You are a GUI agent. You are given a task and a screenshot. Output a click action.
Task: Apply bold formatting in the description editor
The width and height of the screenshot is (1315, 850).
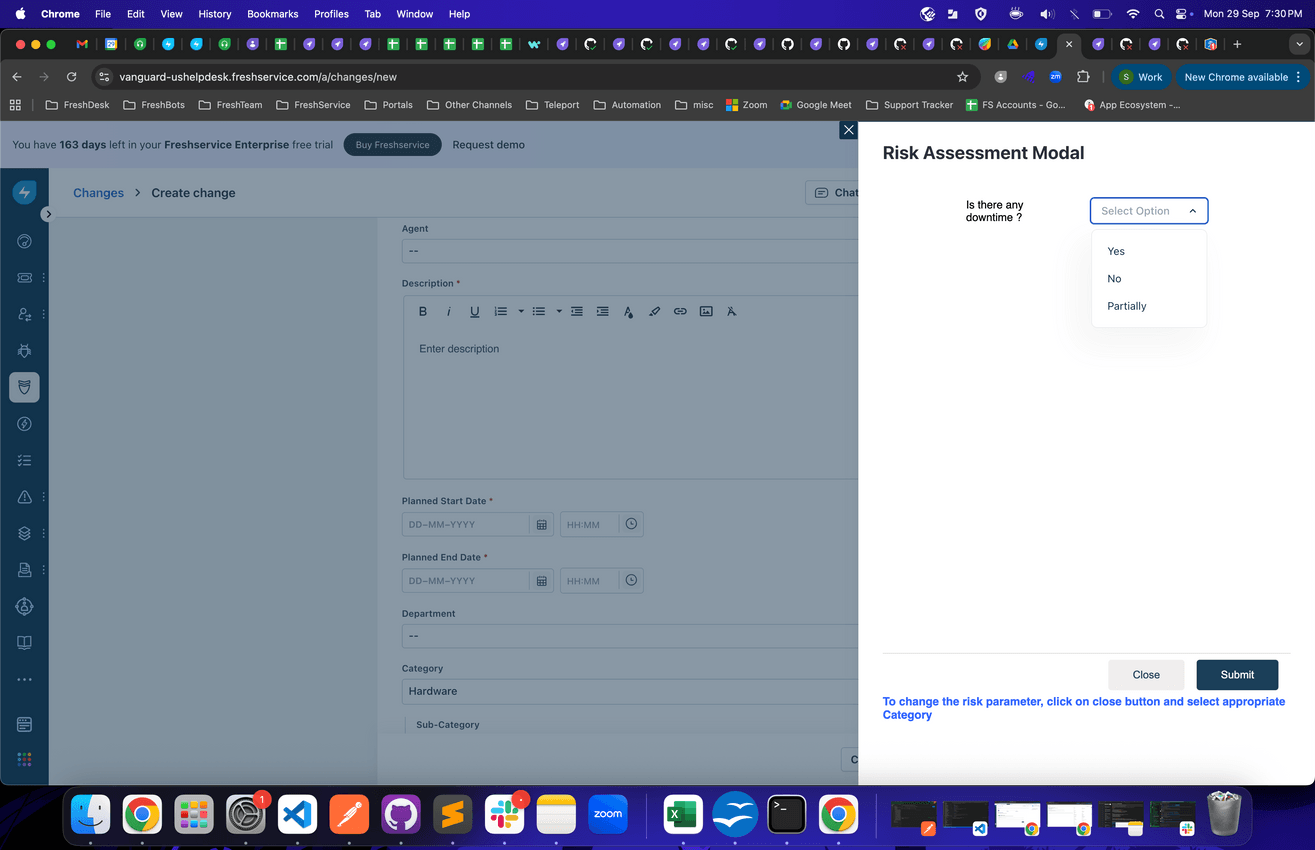(x=422, y=311)
